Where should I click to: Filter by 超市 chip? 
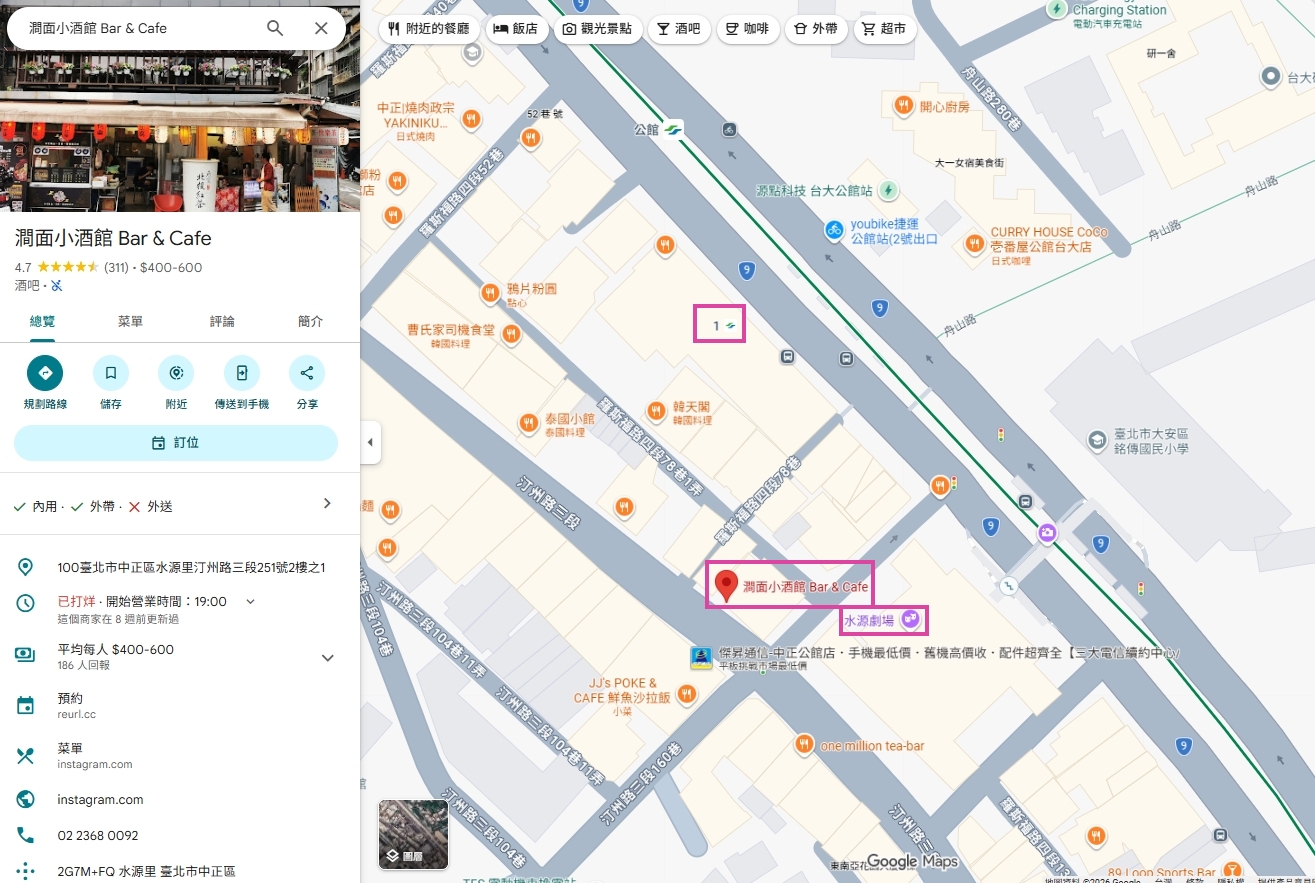tap(884, 29)
